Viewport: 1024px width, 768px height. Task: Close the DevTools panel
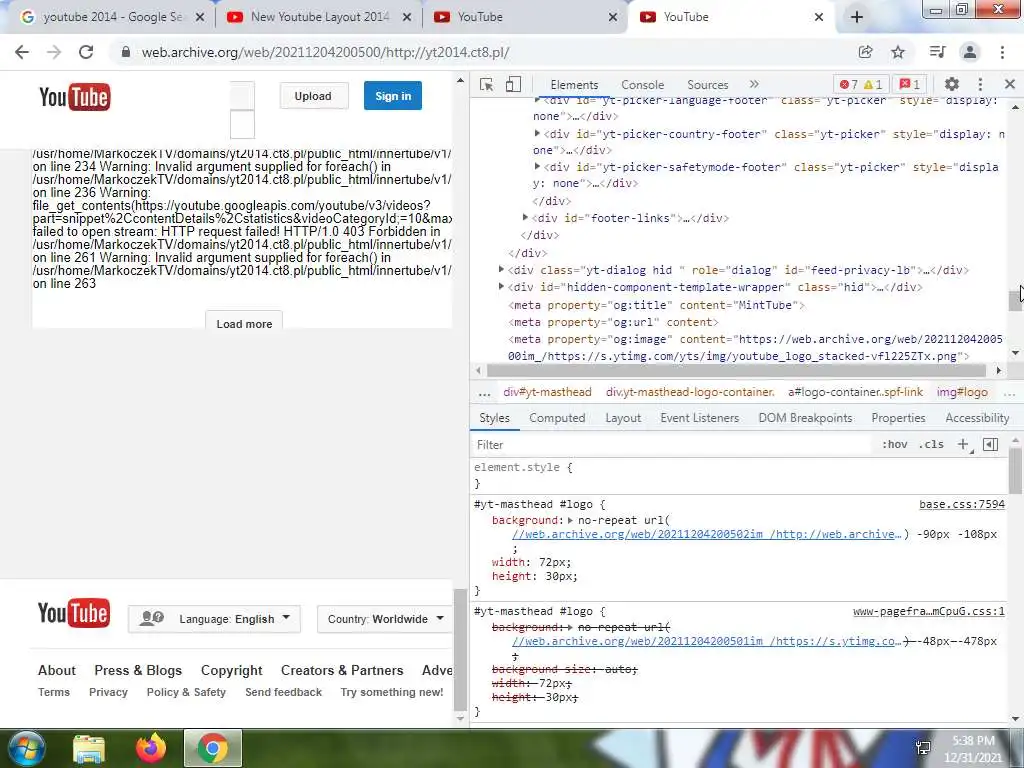click(x=1010, y=84)
